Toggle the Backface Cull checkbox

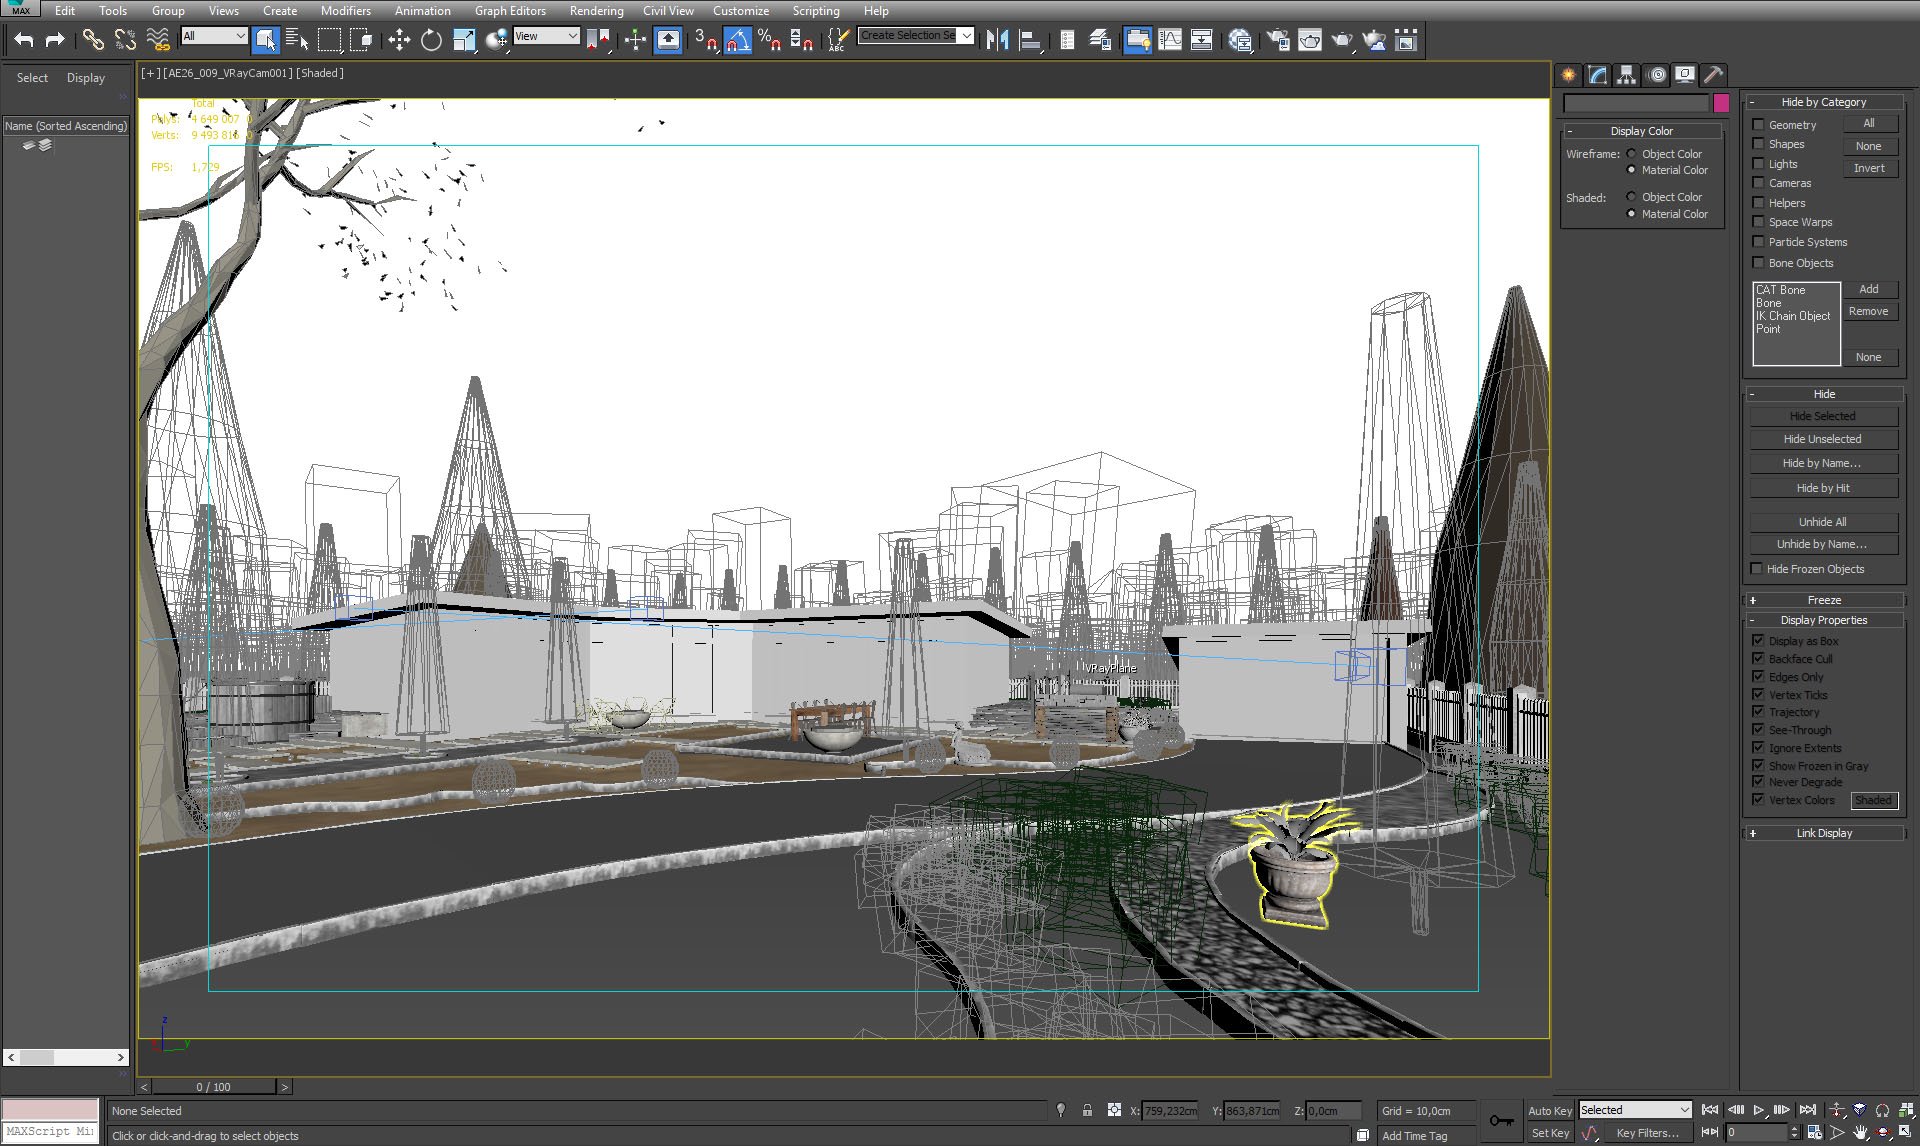point(1758,659)
